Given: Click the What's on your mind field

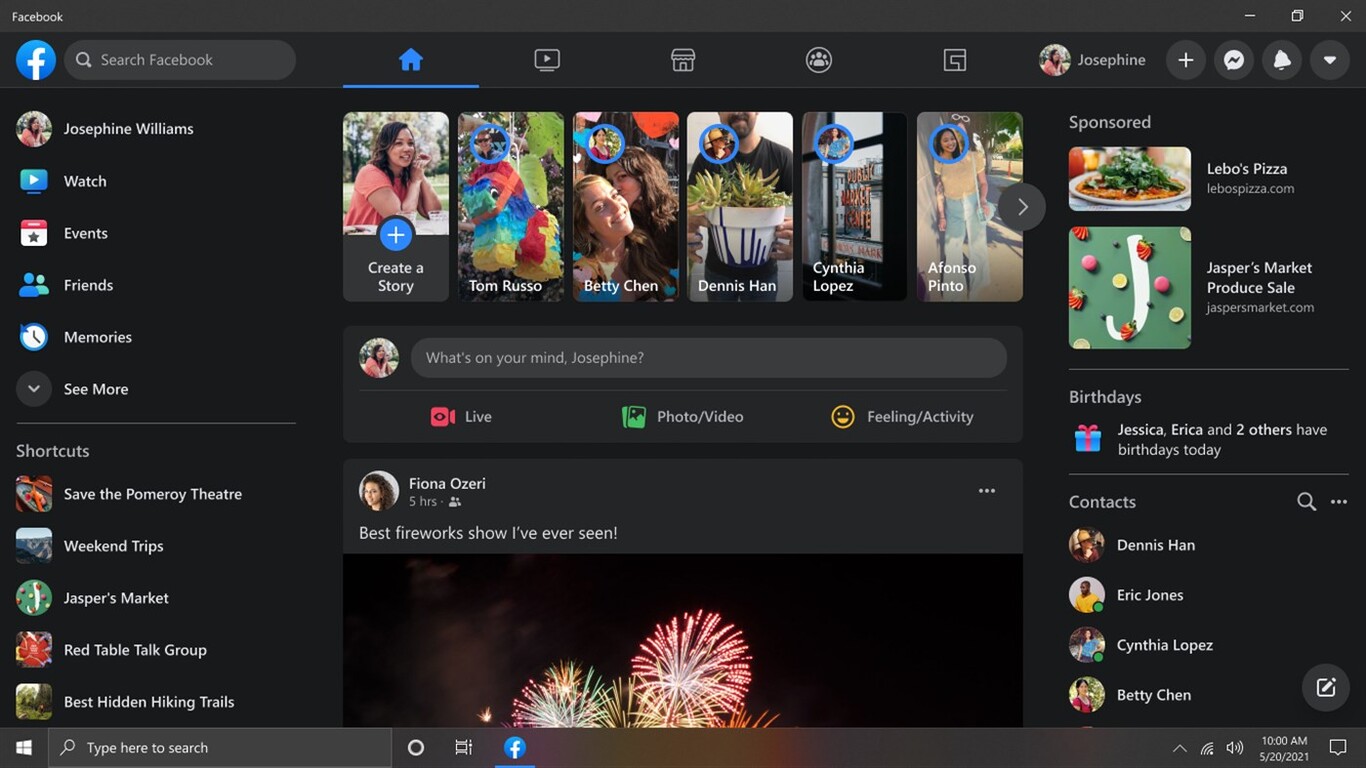Looking at the screenshot, I should (708, 357).
